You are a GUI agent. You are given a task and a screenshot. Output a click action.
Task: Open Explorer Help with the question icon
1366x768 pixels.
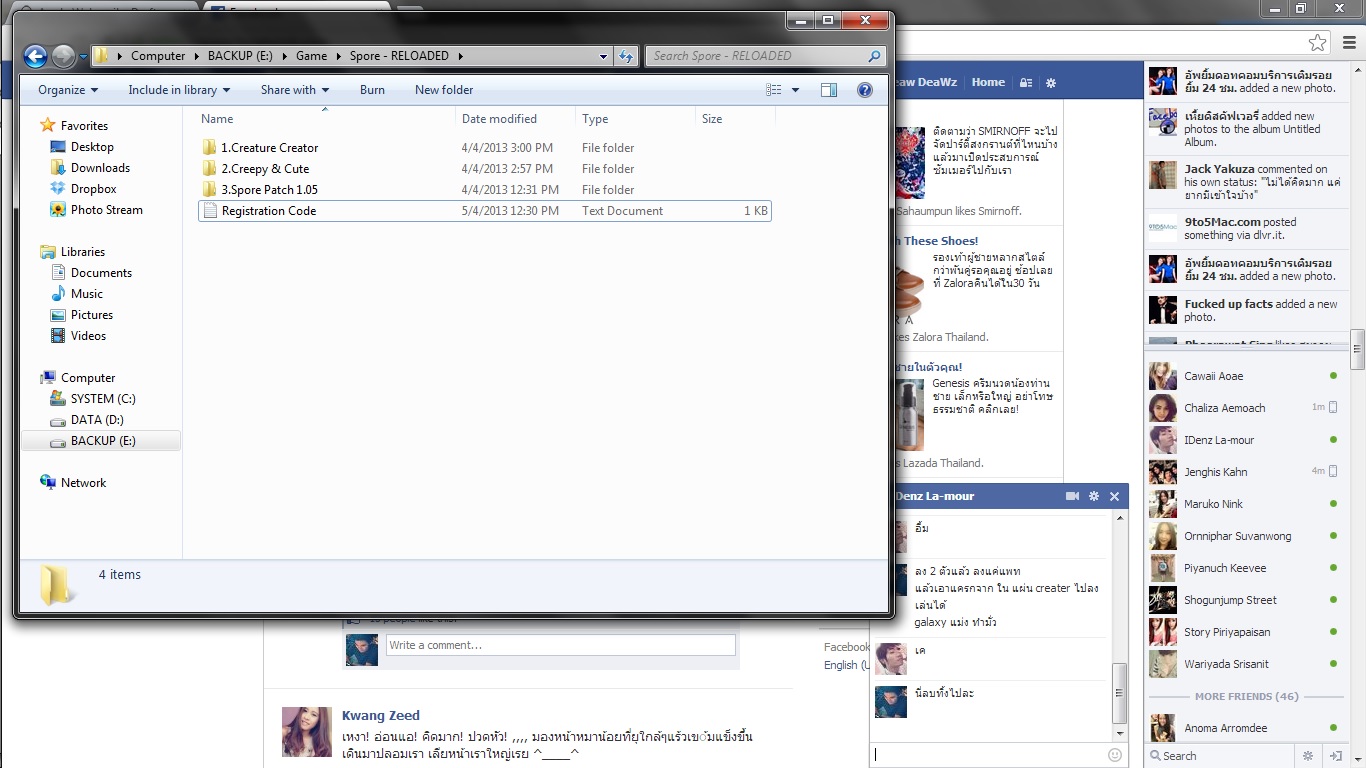point(865,90)
